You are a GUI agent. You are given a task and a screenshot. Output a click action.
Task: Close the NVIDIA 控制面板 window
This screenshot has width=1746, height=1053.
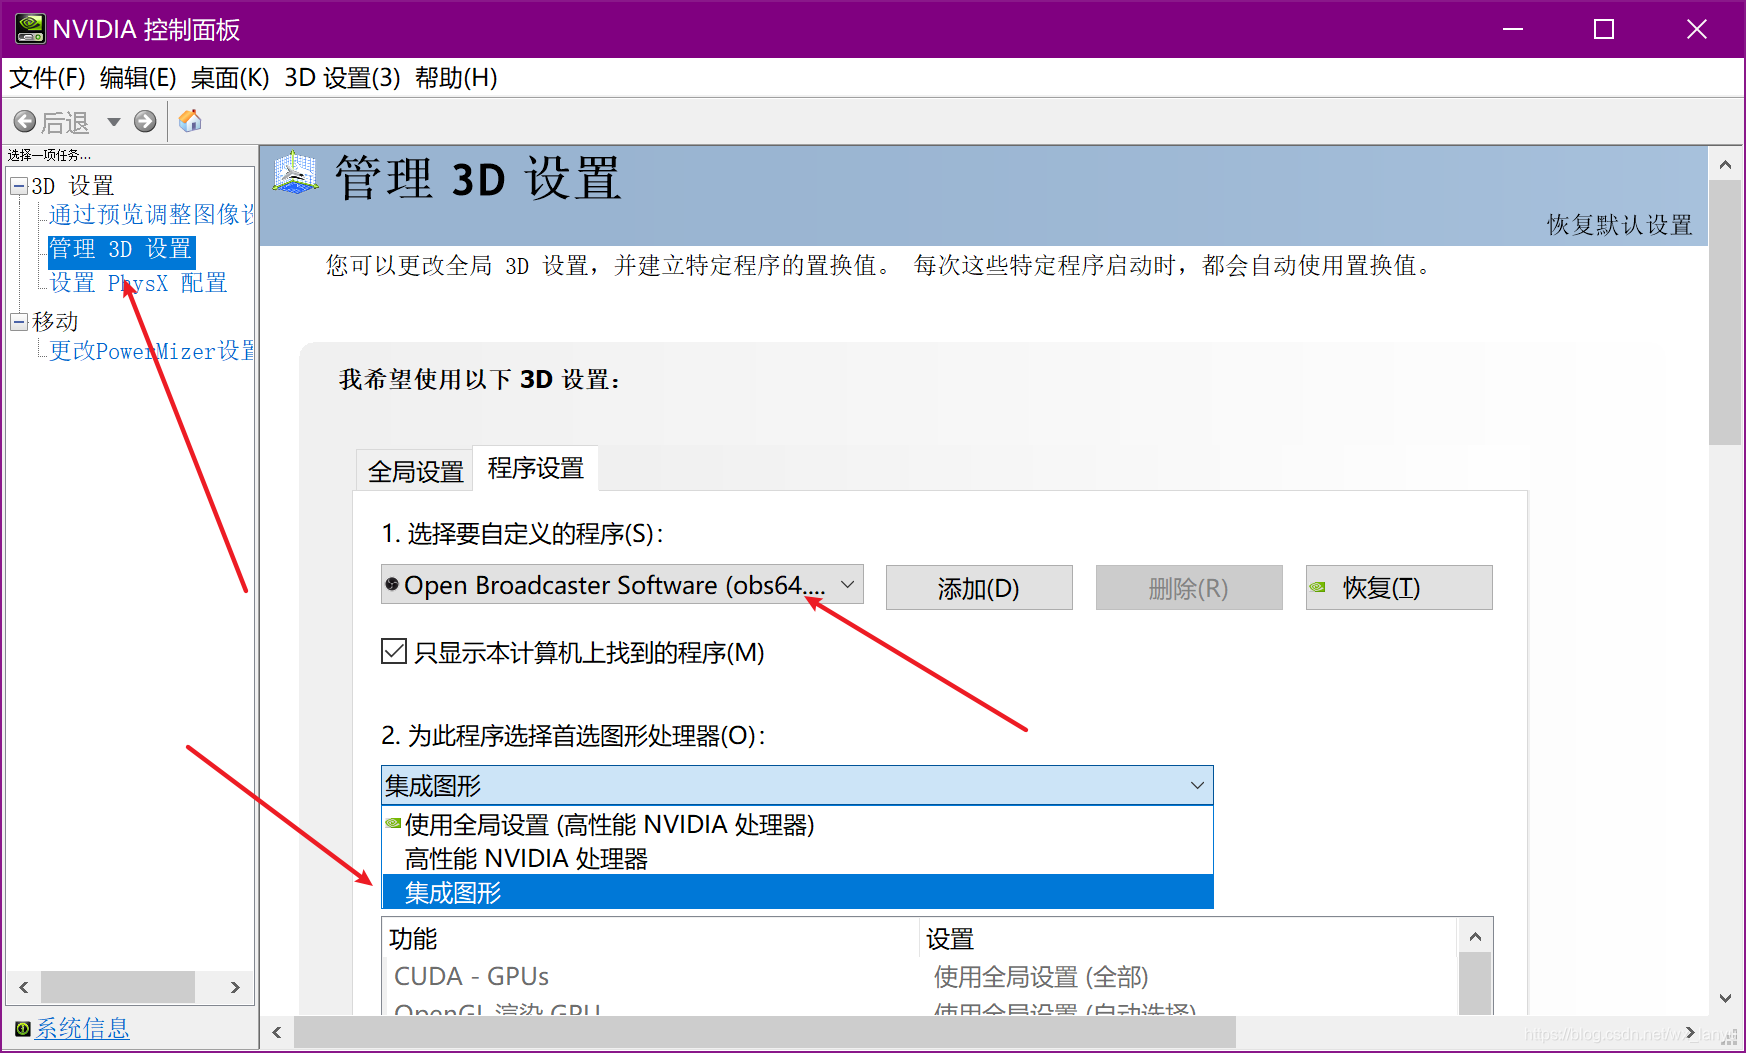pos(1697,29)
